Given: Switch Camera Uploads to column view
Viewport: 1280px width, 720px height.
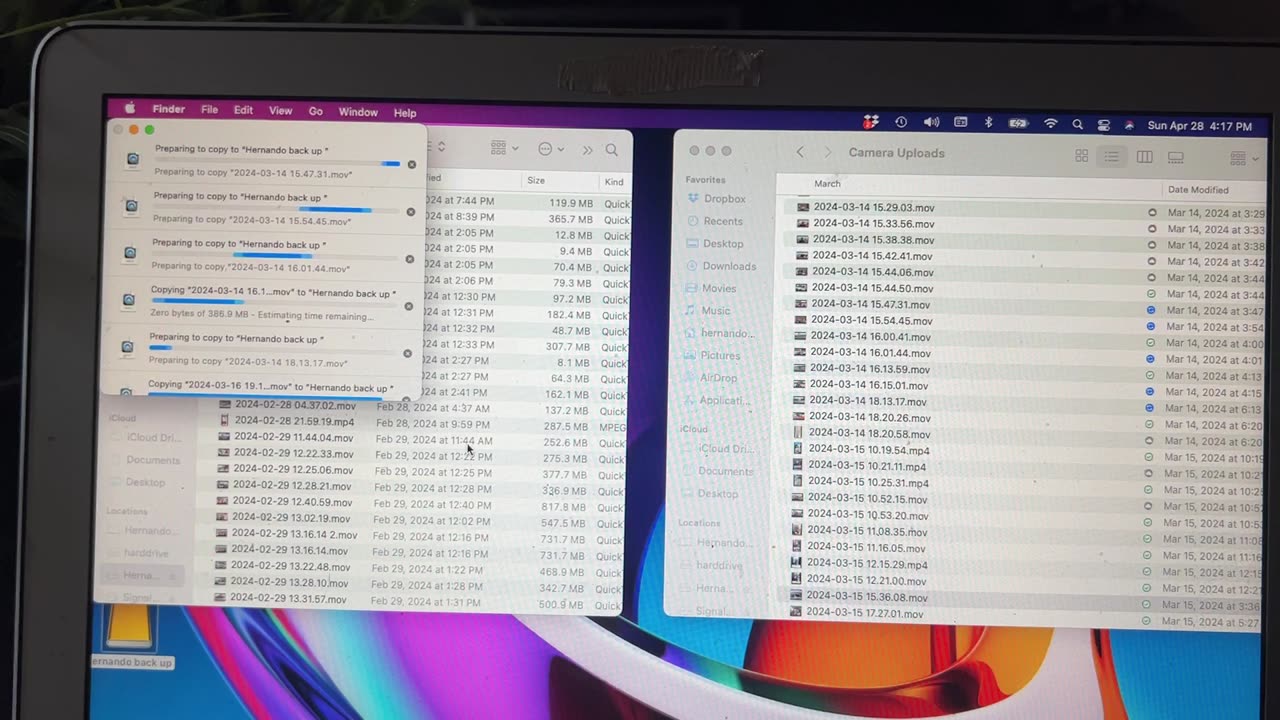Looking at the screenshot, I should coord(1144,157).
